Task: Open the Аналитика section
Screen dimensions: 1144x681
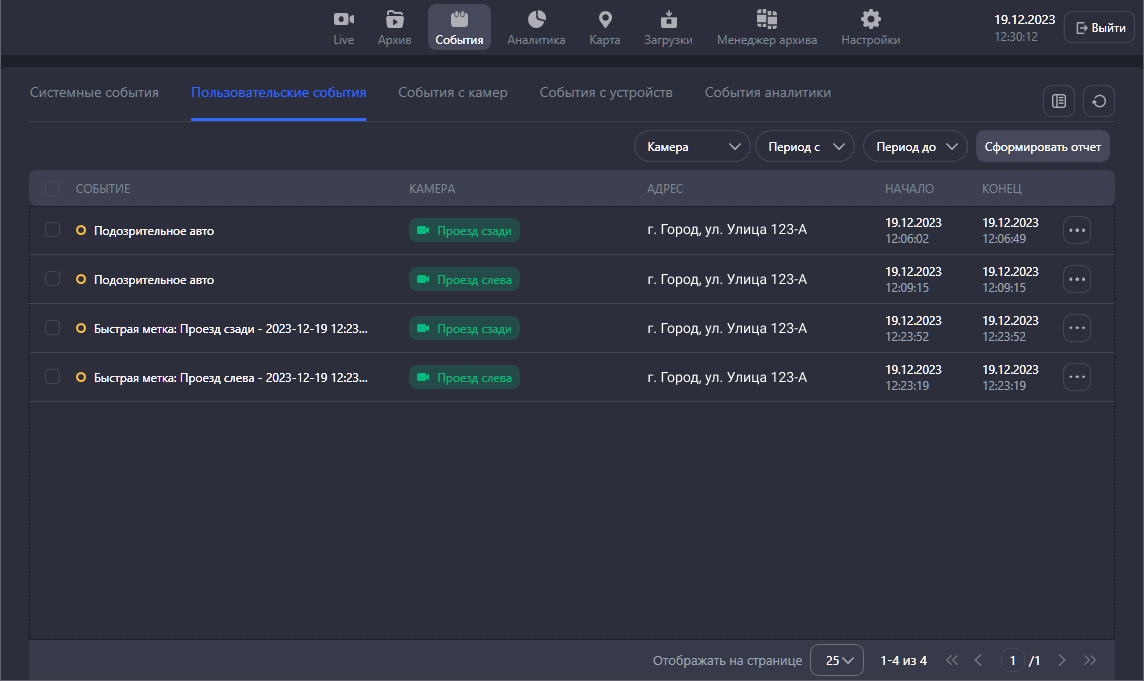Action: click(x=536, y=28)
